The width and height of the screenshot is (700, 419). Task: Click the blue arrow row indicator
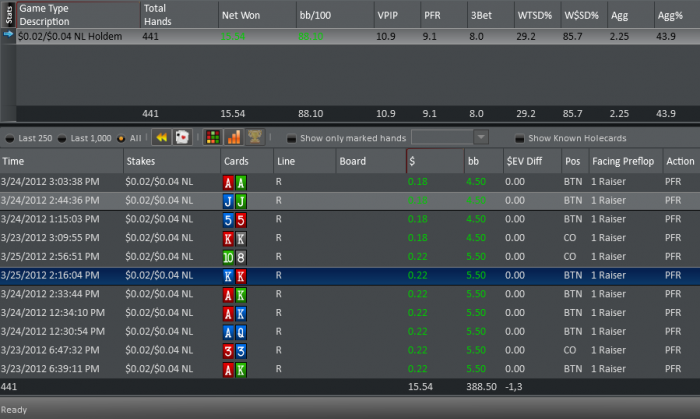pos(8,34)
